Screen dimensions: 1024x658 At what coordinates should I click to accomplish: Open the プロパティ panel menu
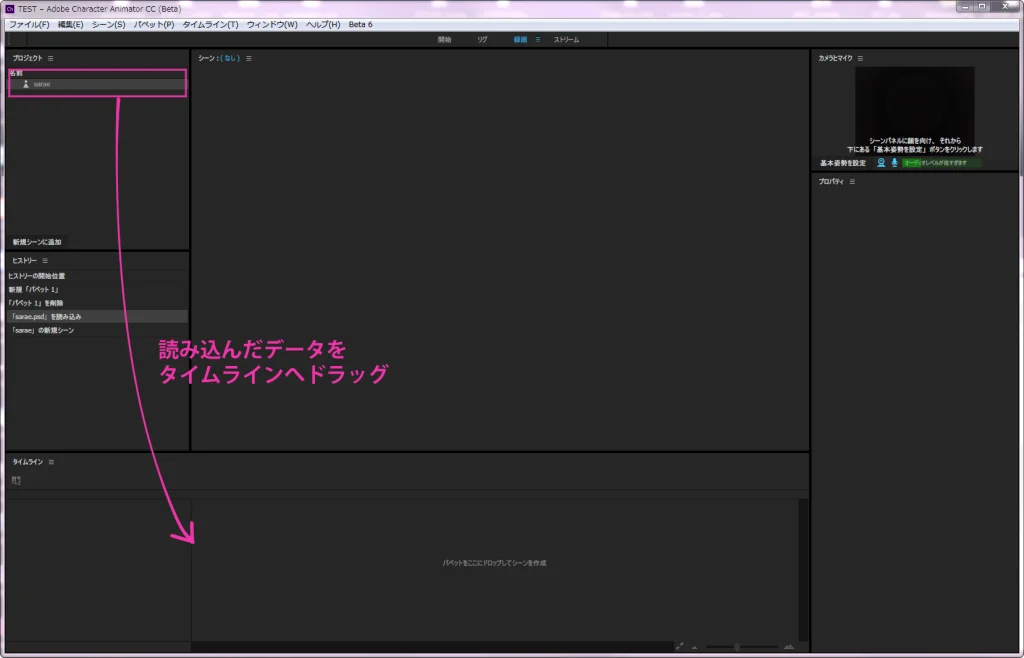point(852,181)
